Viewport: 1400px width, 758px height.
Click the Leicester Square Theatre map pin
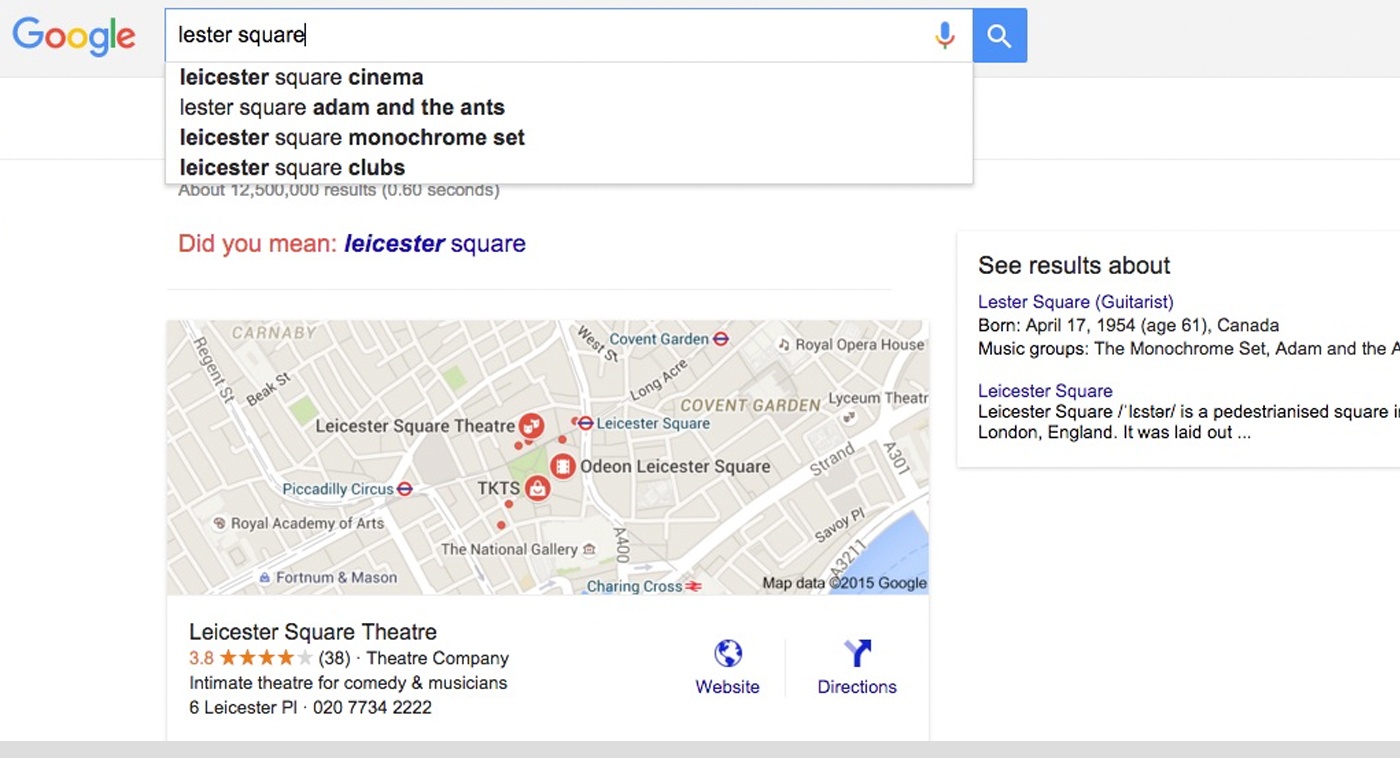click(532, 425)
